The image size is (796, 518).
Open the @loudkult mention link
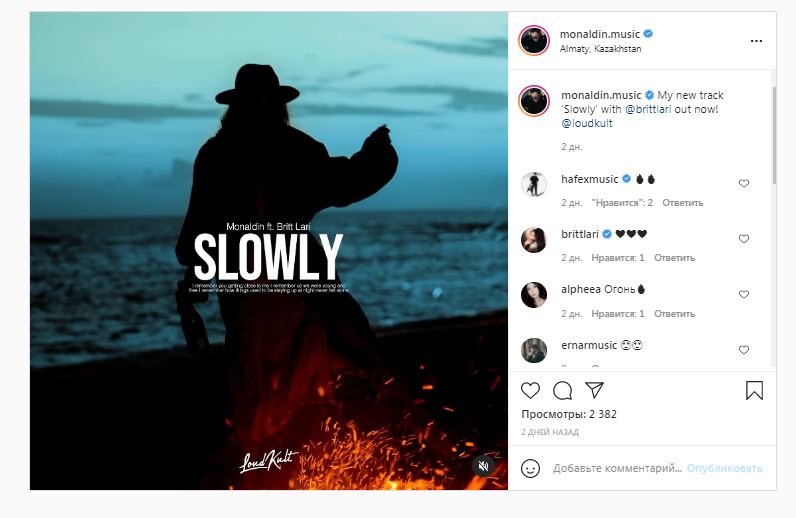click(587, 123)
